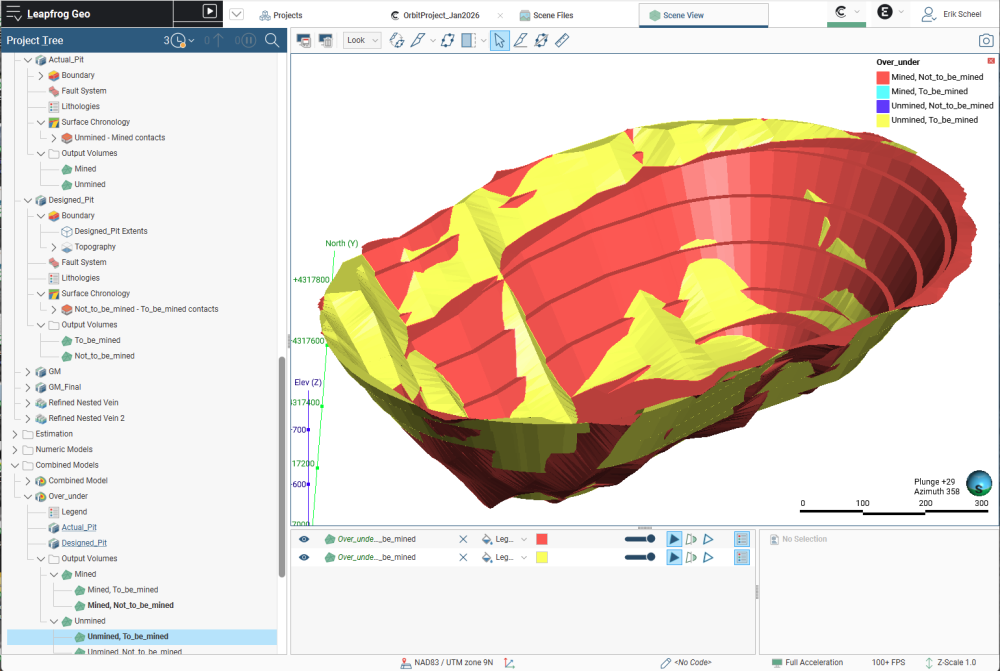The width and height of the screenshot is (1000, 671).
Task: Select the rotate-slicer plane tool
Action: click(x=397, y=40)
